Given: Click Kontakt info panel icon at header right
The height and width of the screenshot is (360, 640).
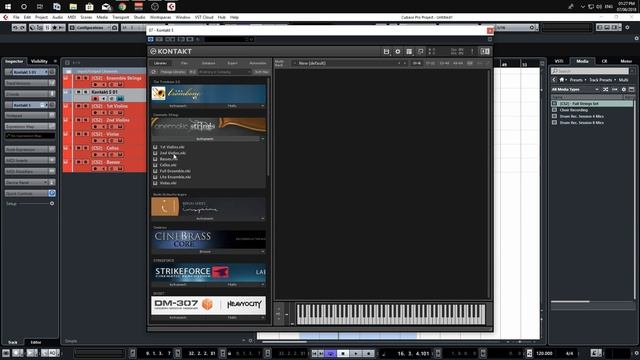Looking at the screenshot, I should tap(485, 51).
